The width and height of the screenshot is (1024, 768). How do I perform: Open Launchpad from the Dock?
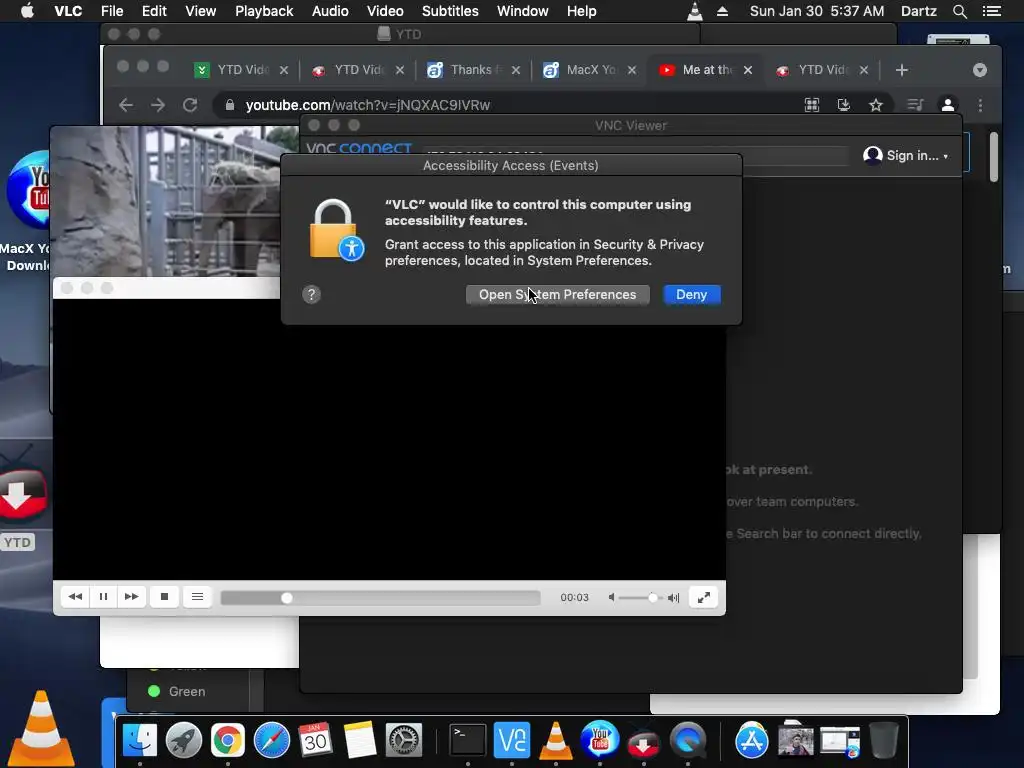pos(184,741)
